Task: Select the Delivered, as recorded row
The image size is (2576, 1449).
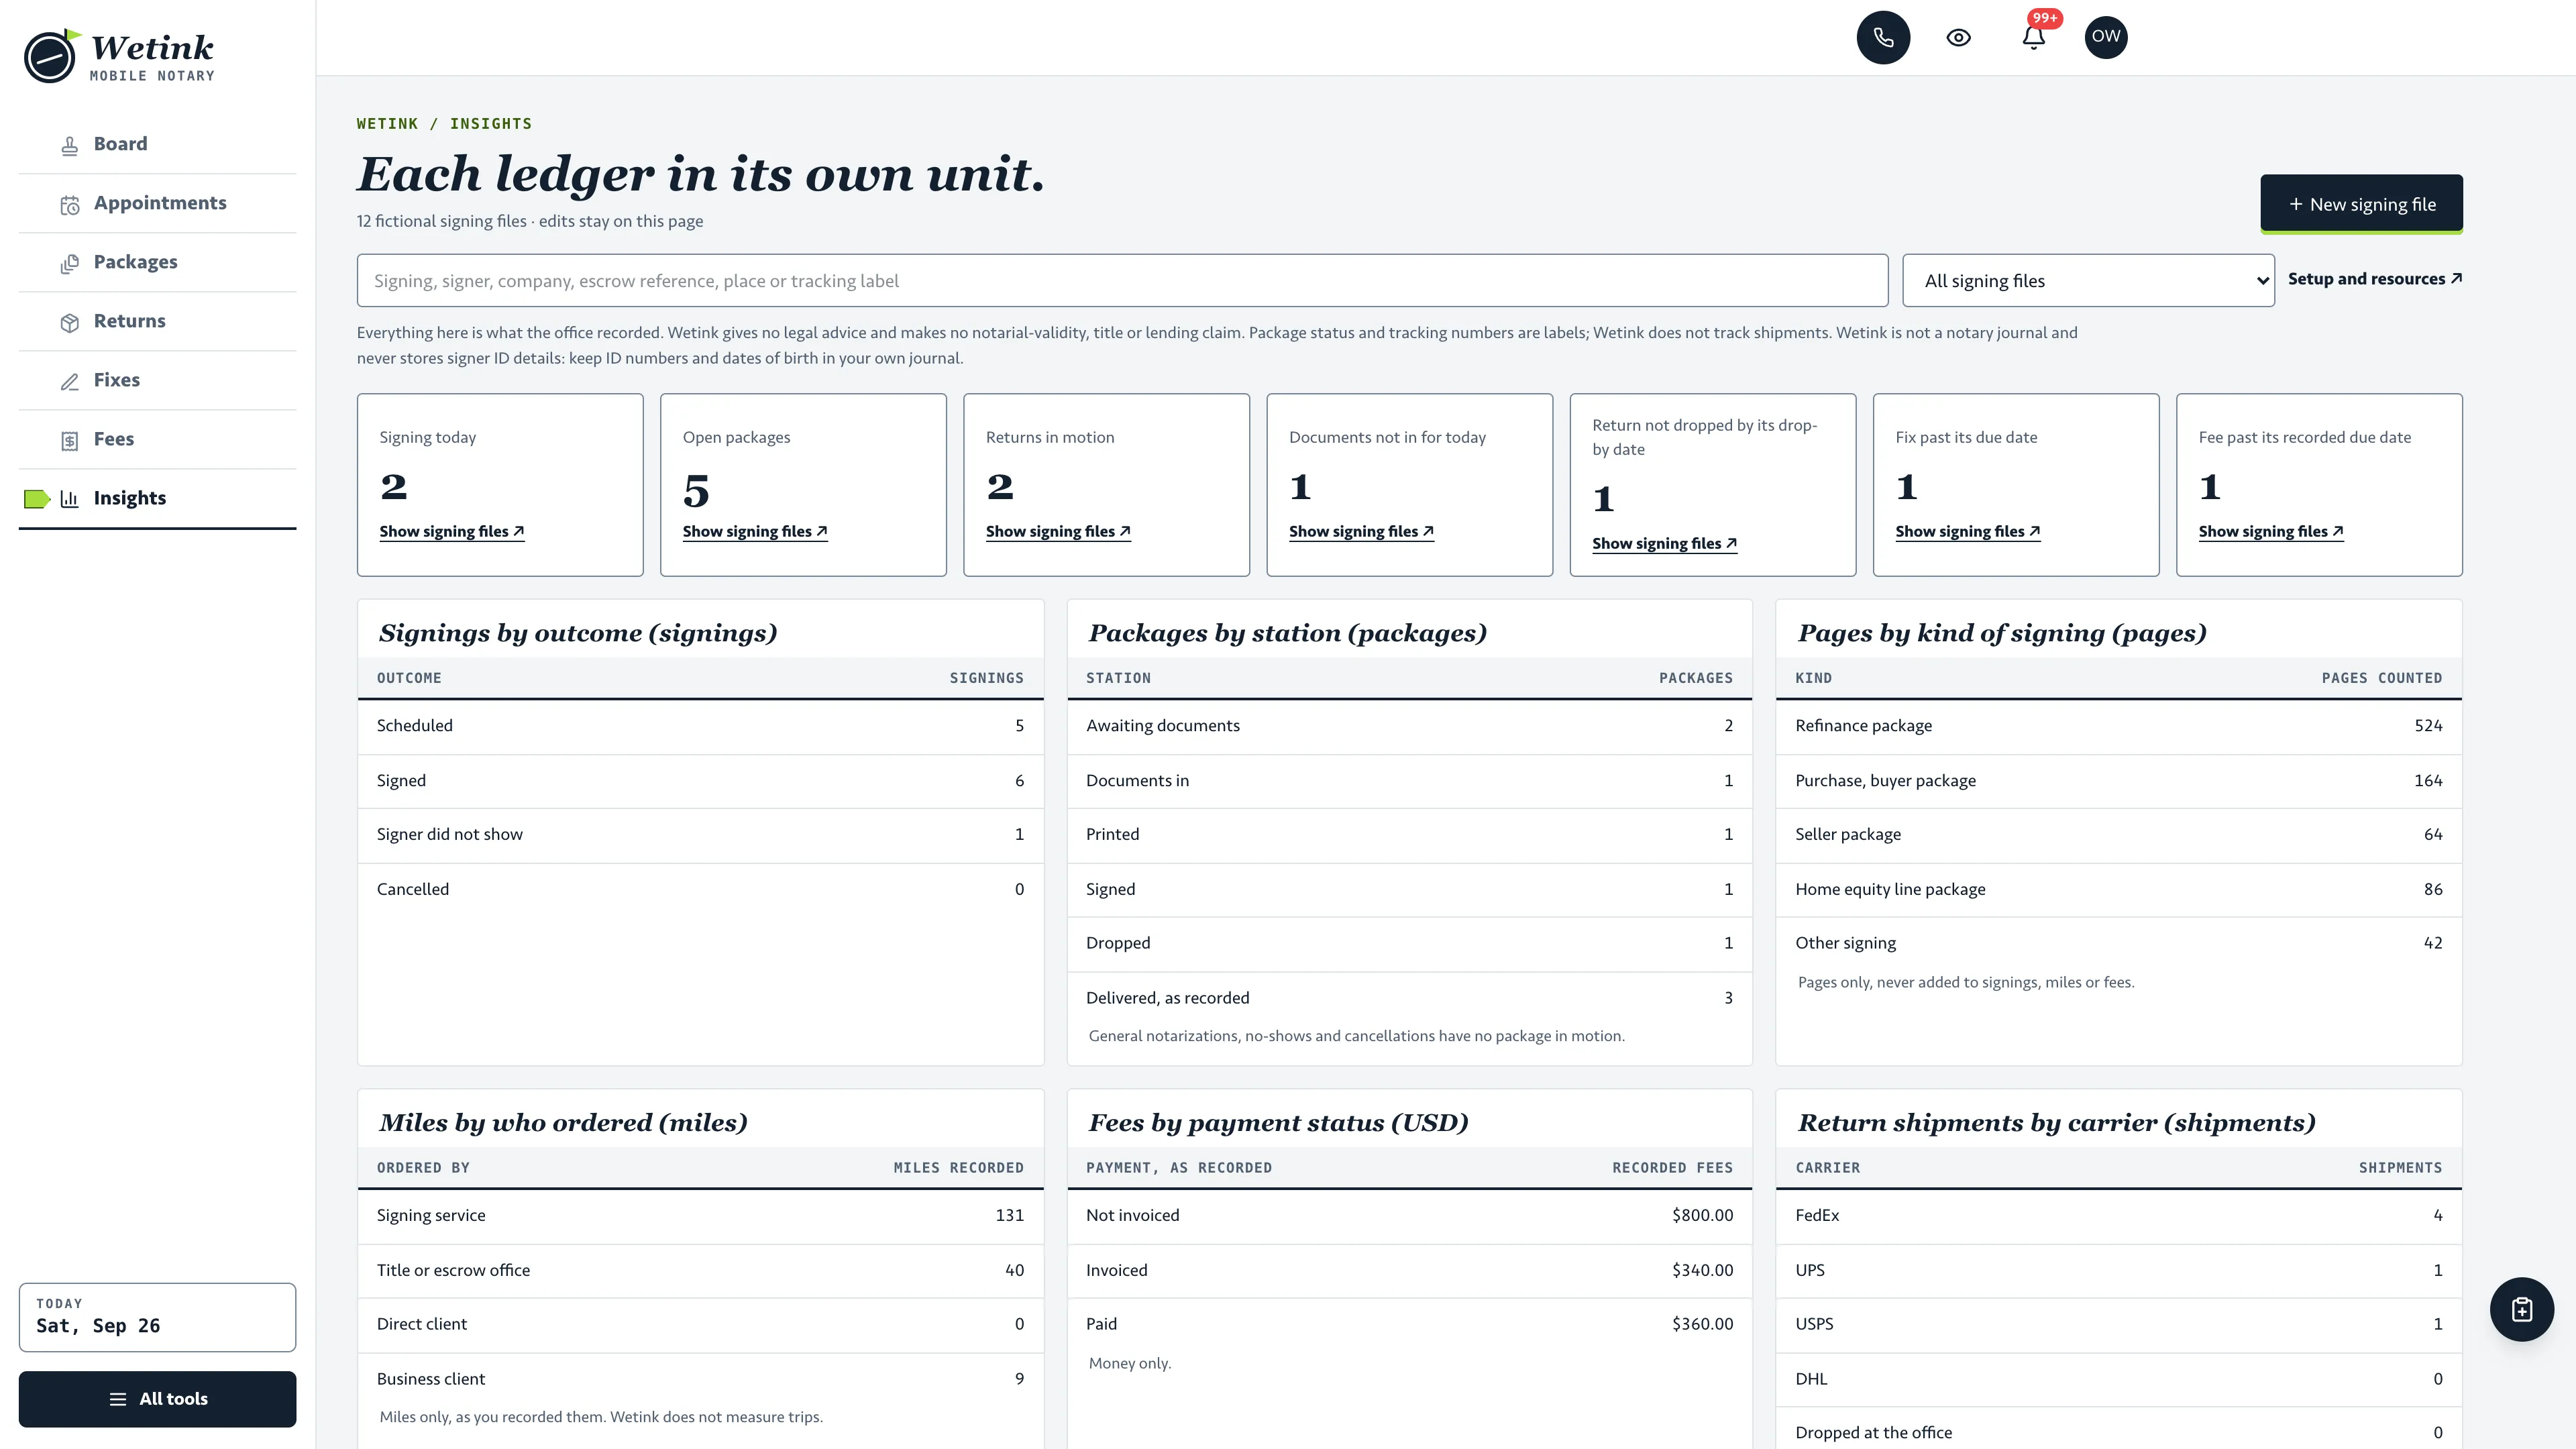Action: pos(1409,998)
